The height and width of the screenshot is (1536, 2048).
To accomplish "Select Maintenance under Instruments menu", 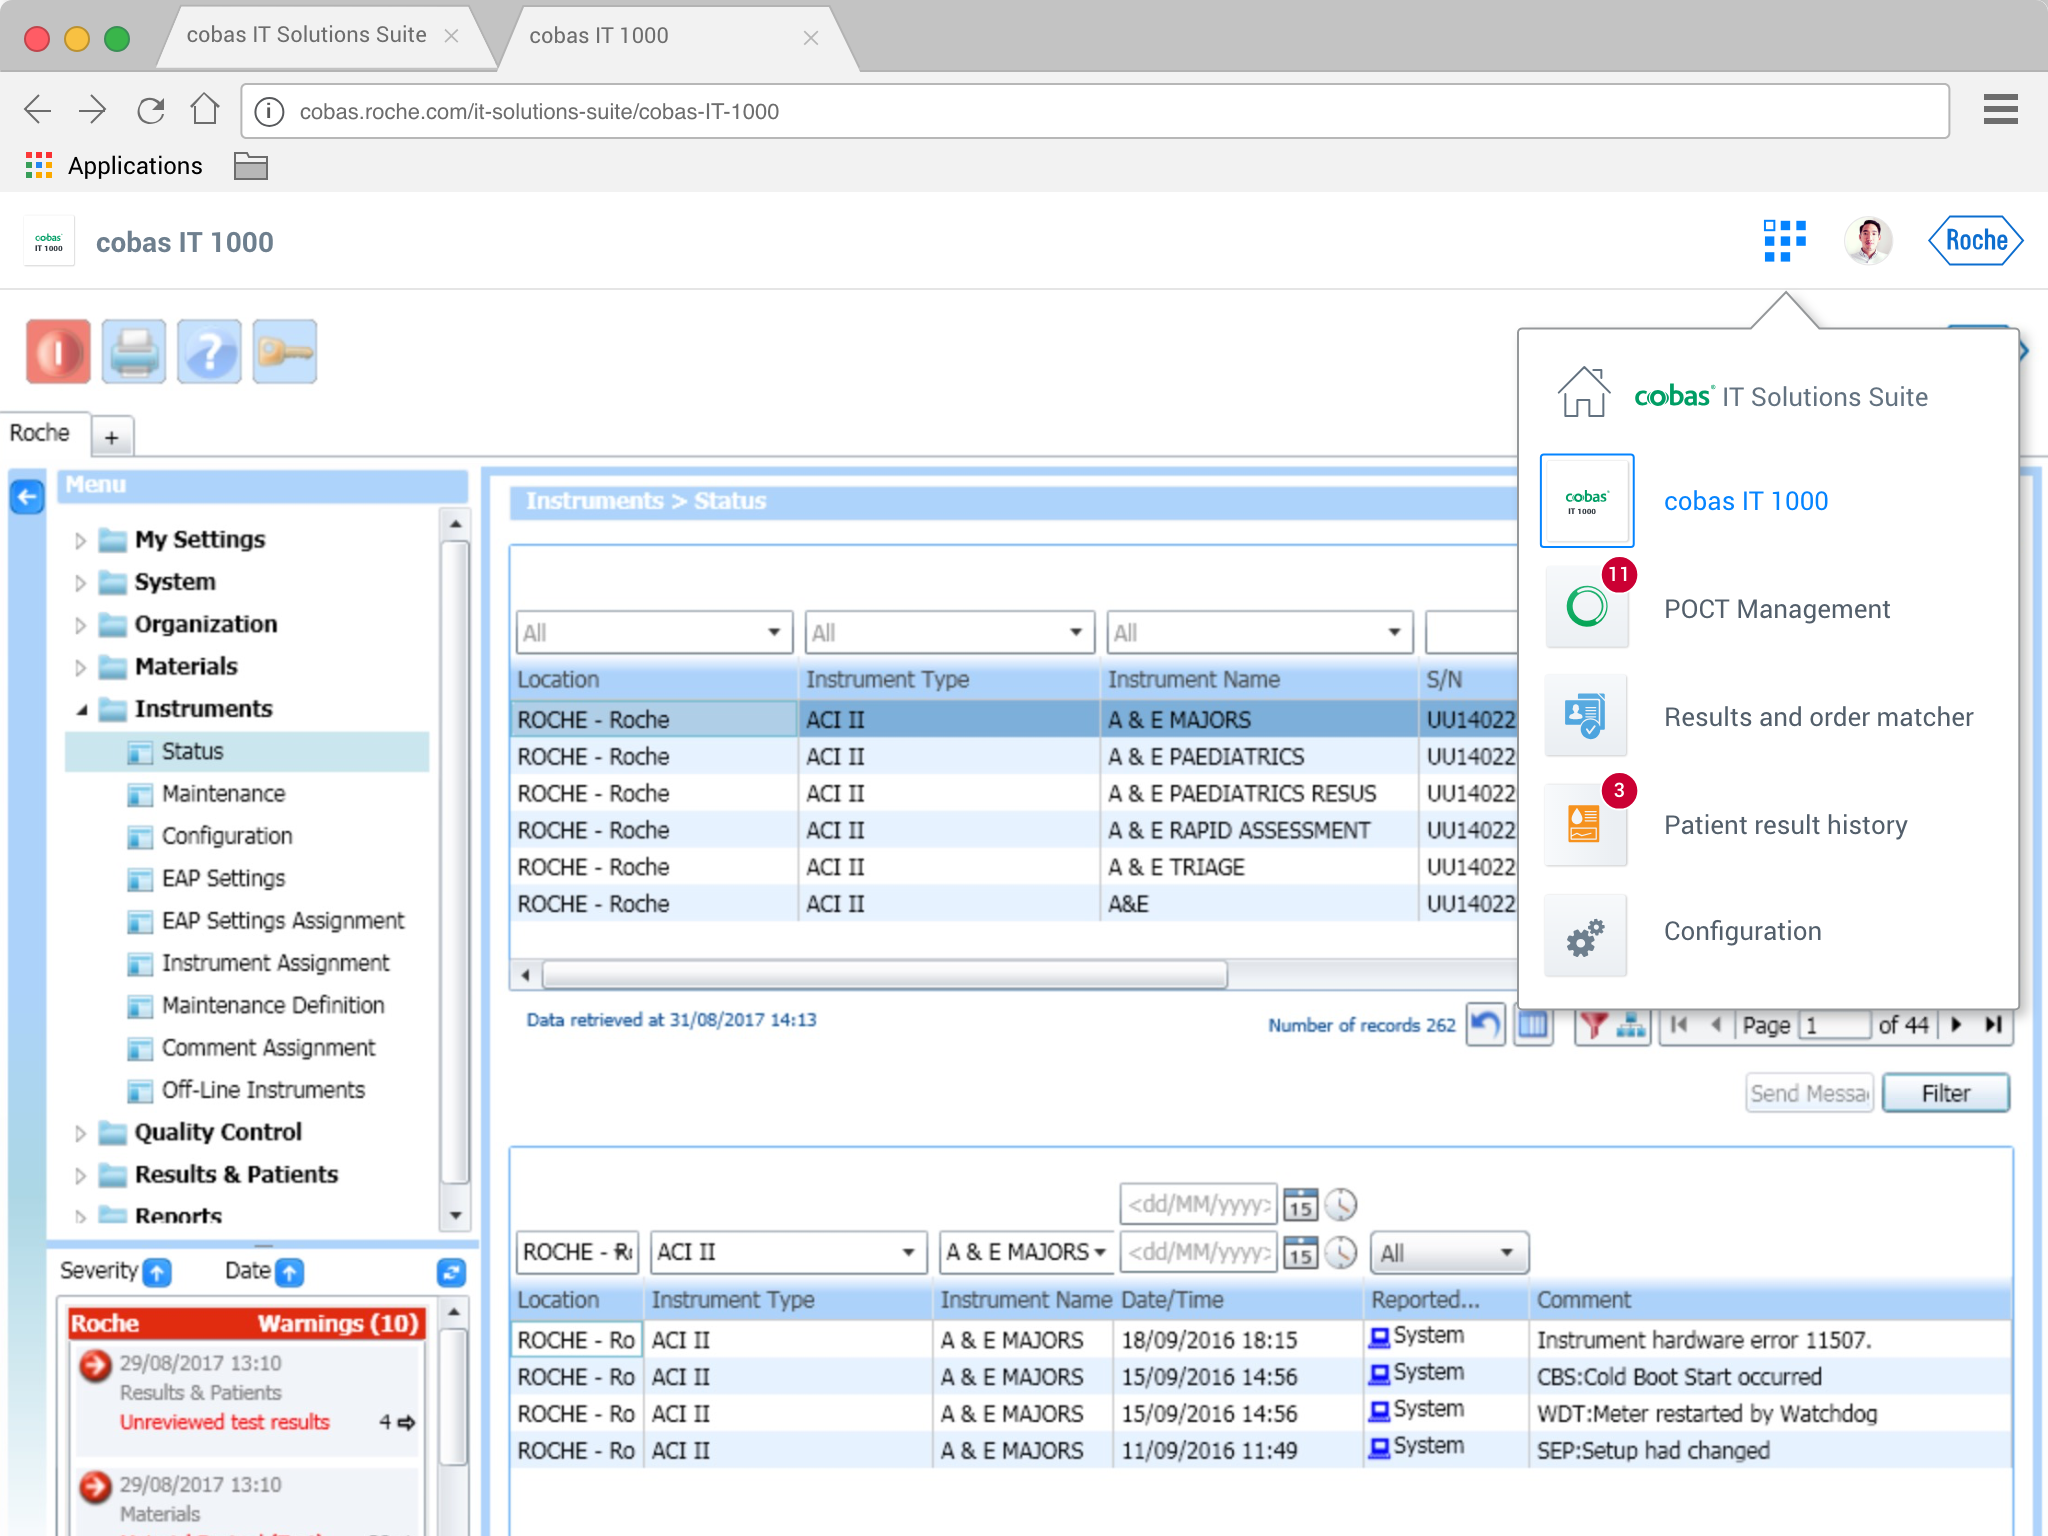I will (x=223, y=794).
